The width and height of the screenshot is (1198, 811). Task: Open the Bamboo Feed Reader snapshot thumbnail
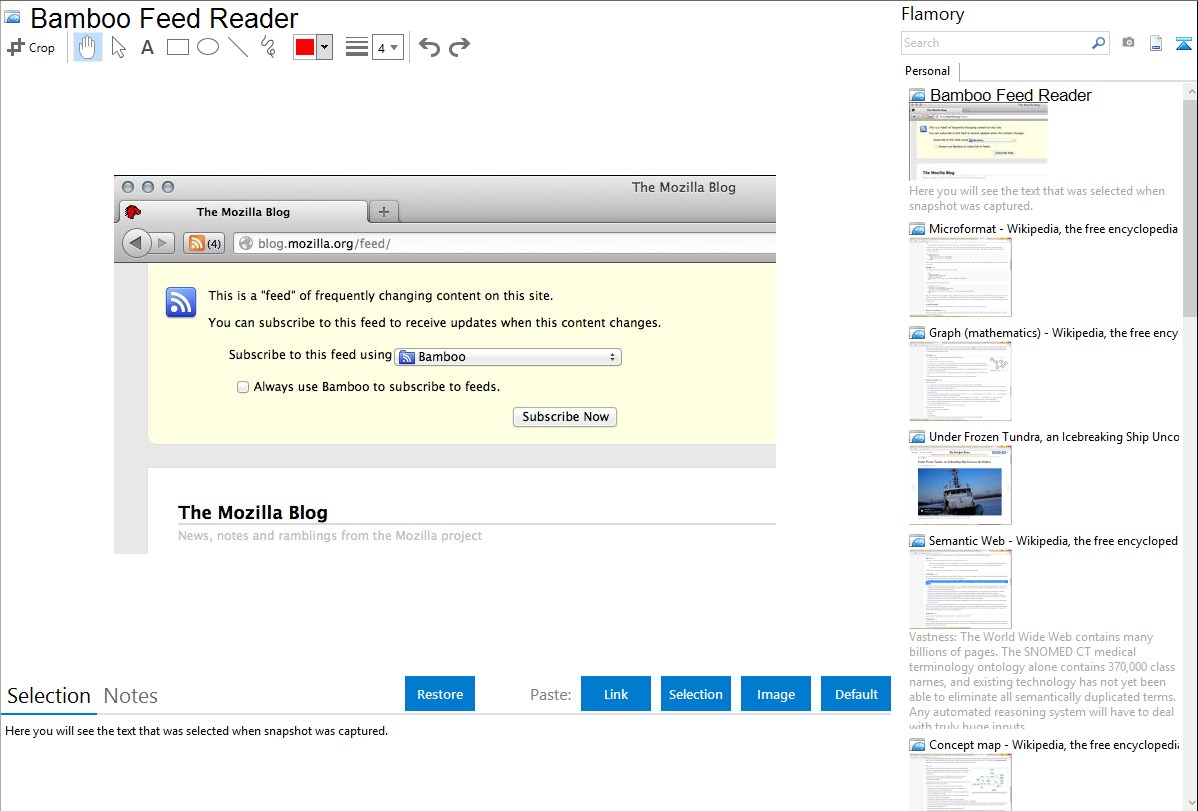pyautogui.click(x=979, y=143)
